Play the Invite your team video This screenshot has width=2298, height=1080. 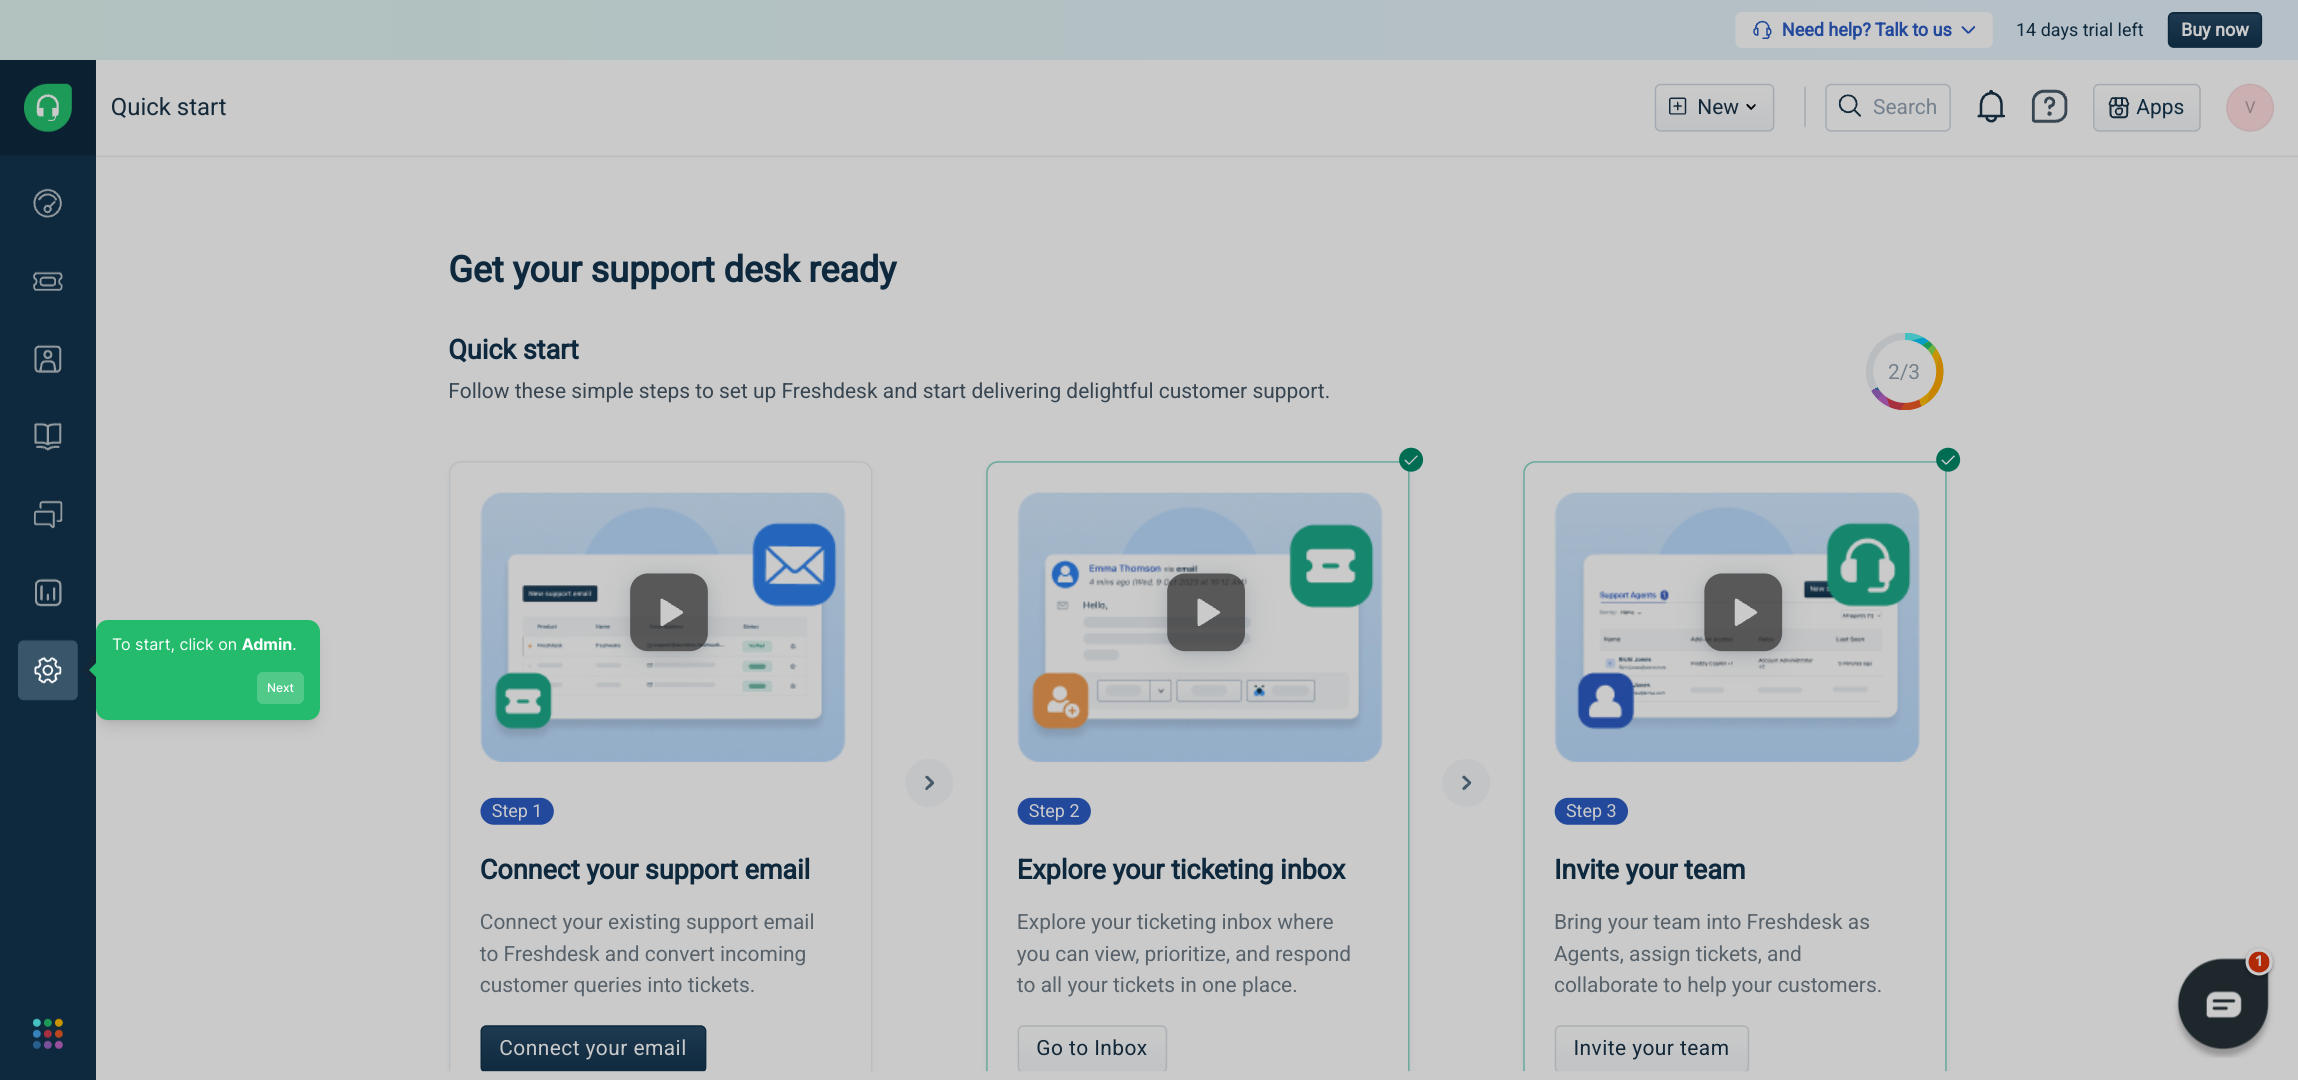(1743, 612)
